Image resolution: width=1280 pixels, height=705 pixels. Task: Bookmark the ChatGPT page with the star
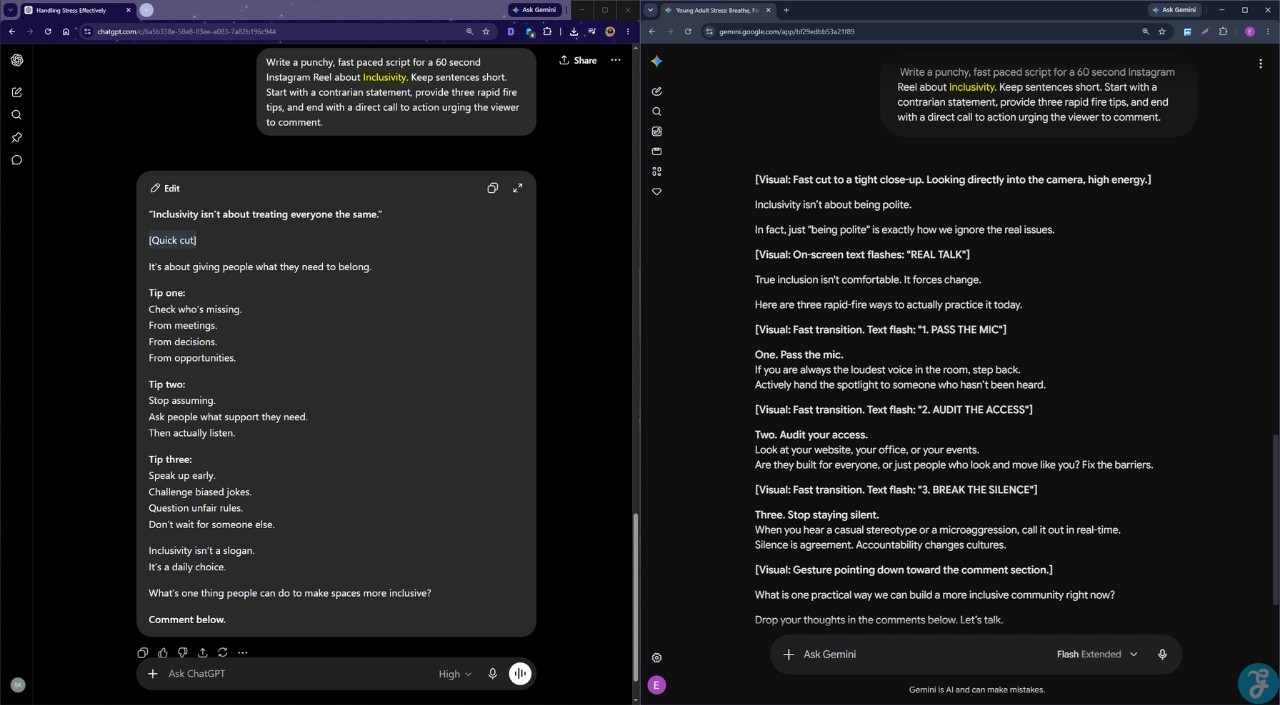click(486, 31)
